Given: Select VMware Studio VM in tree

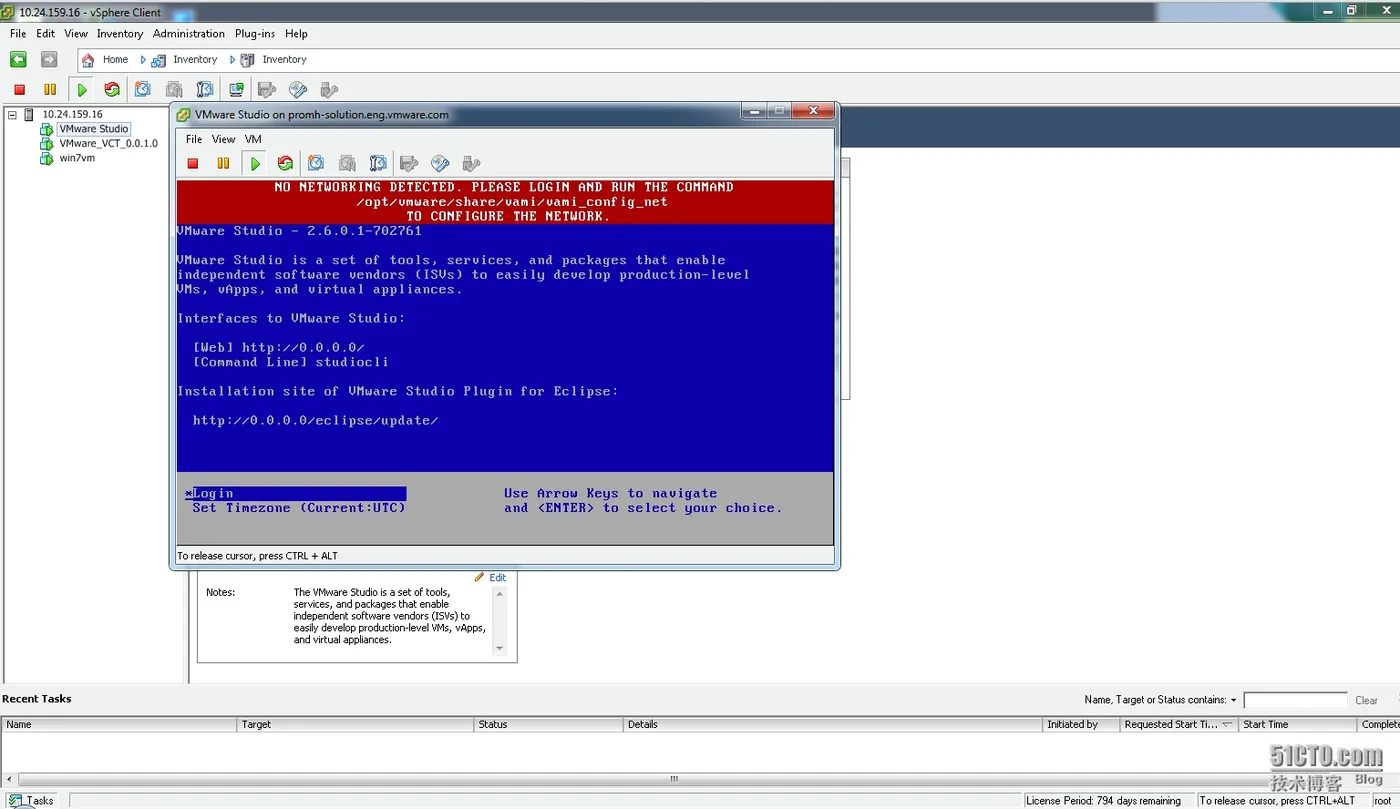Looking at the screenshot, I should click(93, 129).
